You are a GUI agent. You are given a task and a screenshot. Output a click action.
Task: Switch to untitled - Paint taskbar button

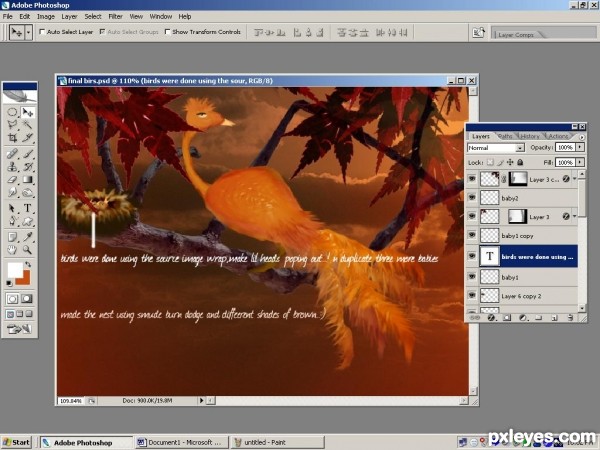277,442
